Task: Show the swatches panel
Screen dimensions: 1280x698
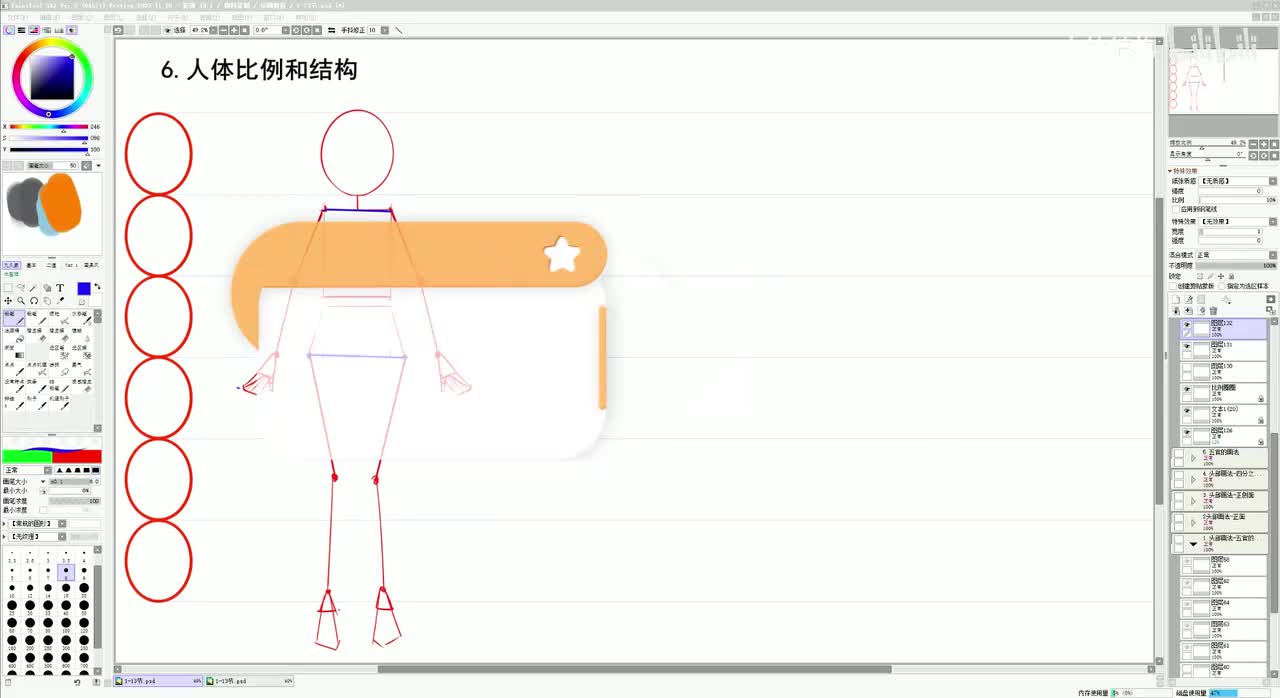Action: pyautogui.click(x=59, y=30)
